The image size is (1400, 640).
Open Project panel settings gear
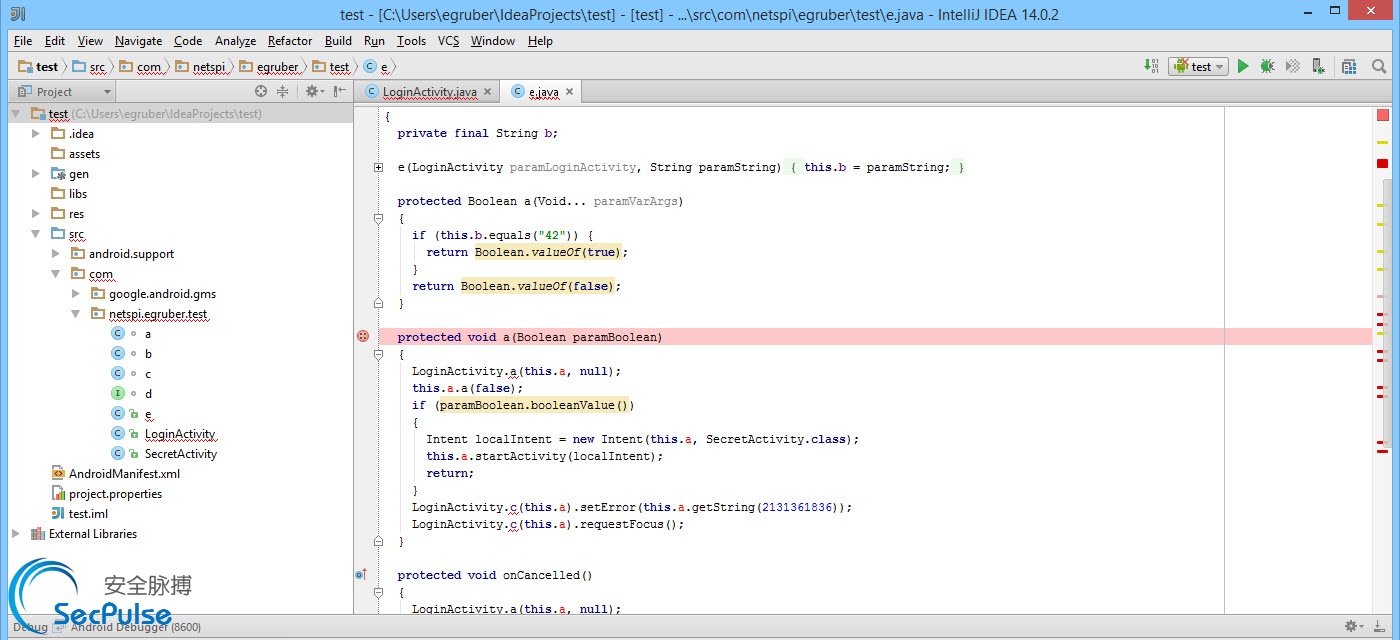(x=314, y=91)
